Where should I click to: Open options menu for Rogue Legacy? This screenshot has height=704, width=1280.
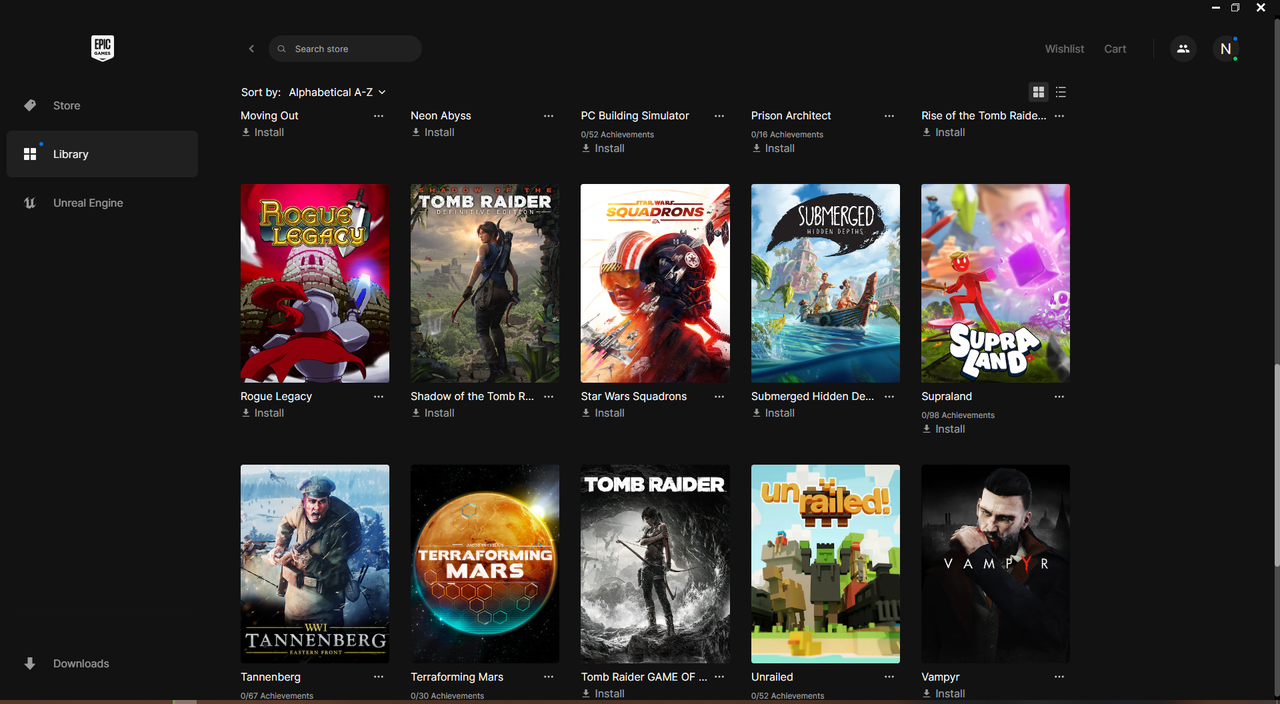point(378,397)
